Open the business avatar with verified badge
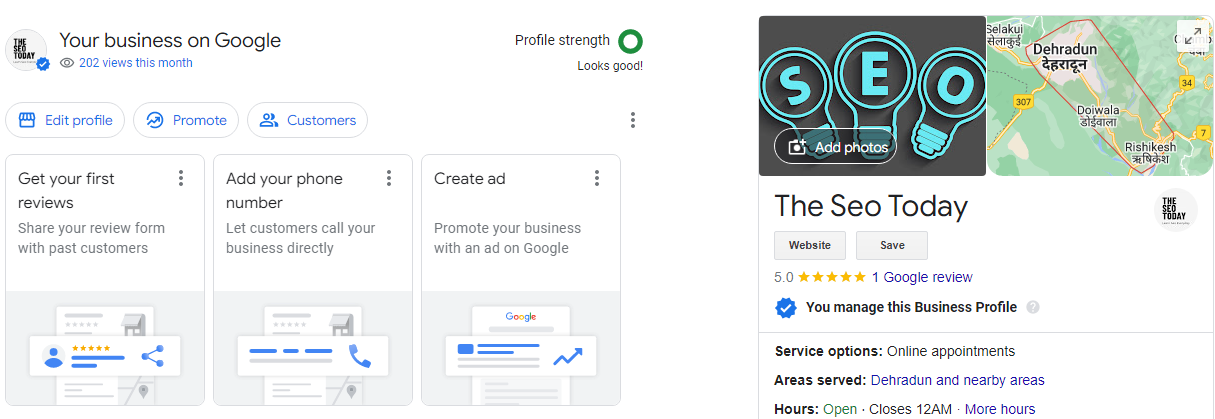 click(x=27, y=49)
